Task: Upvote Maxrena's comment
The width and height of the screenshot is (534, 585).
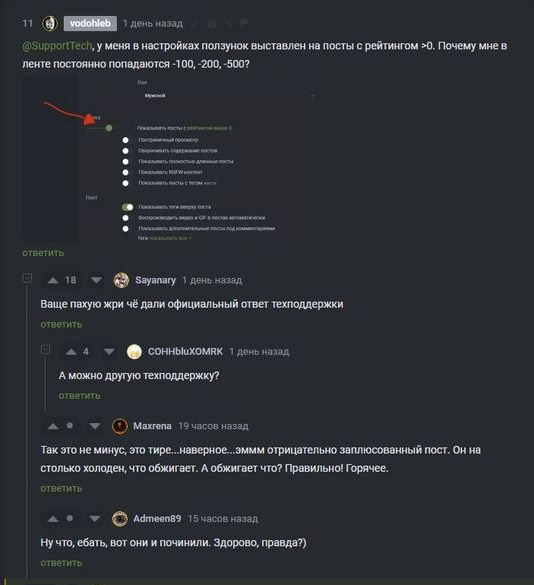Action: [53, 426]
